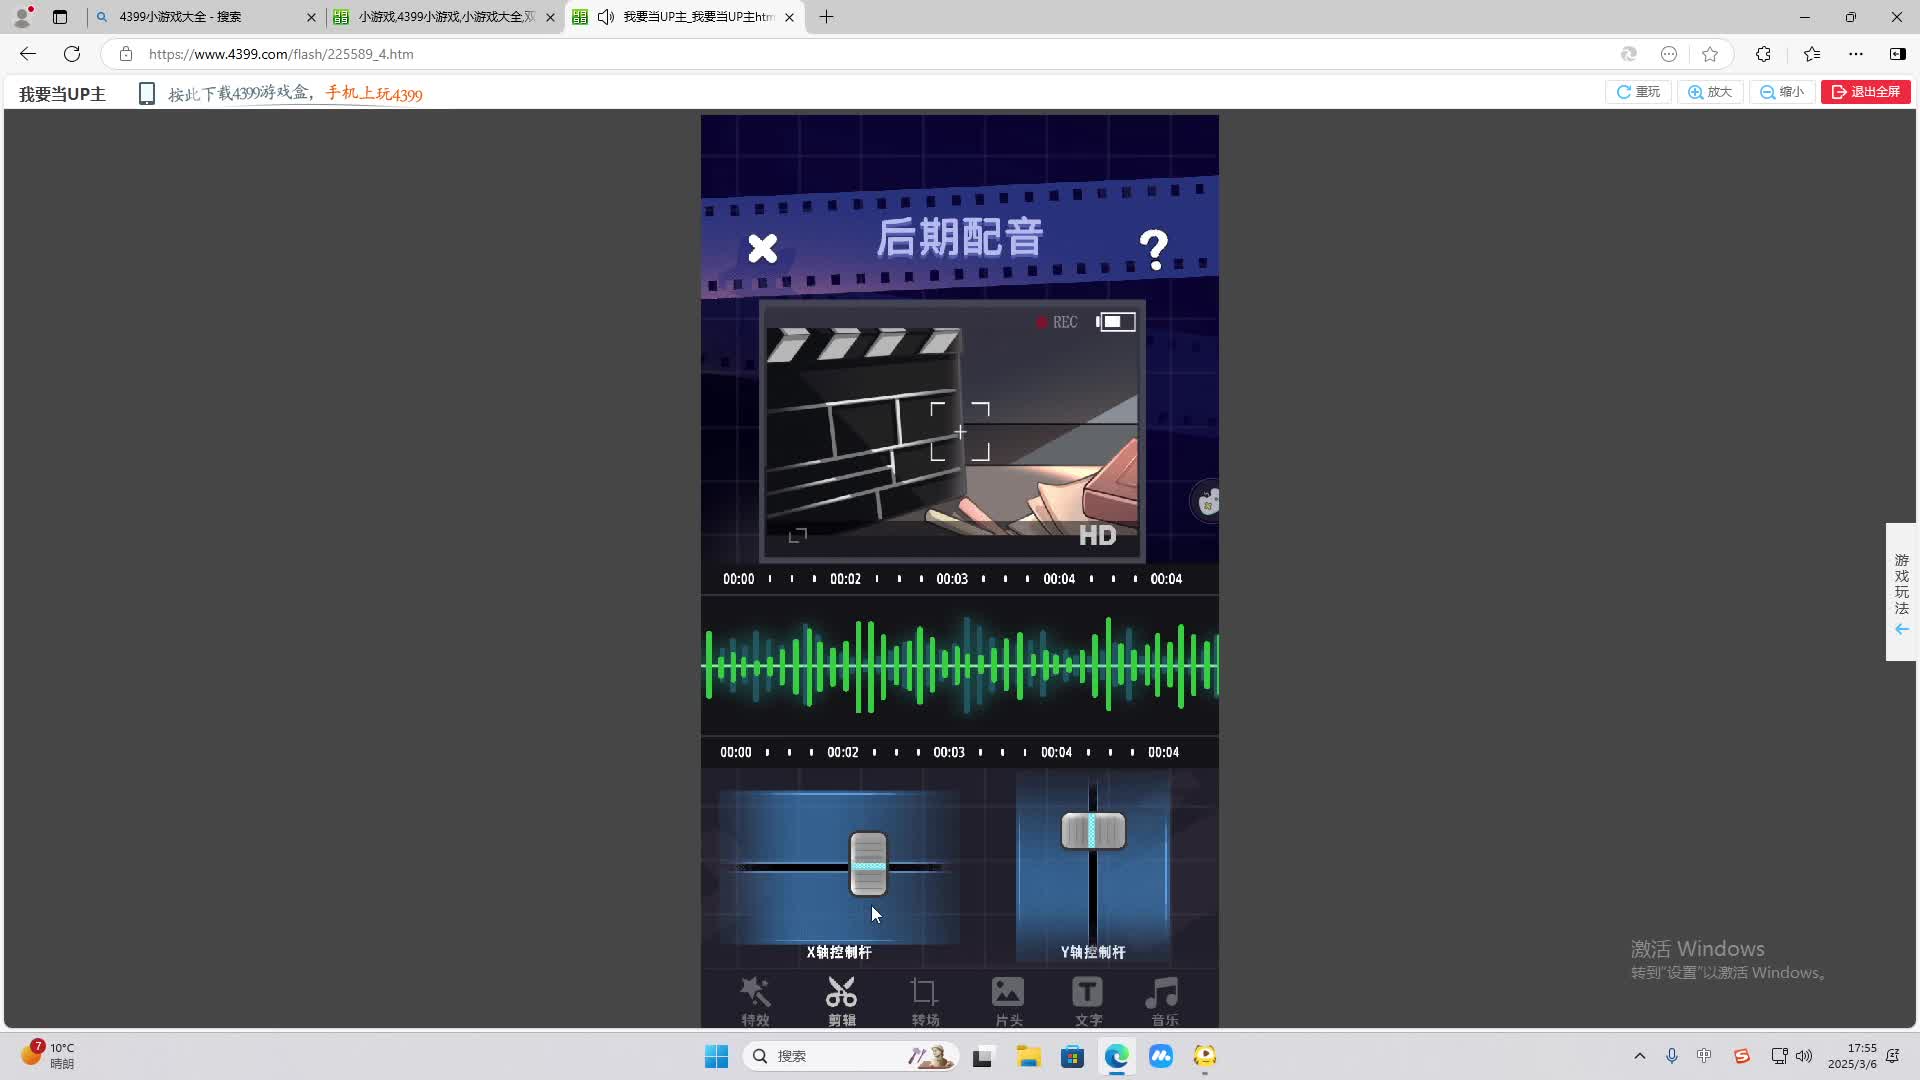Click the 退出全屏 exit fullscreen button

pyautogui.click(x=1865, y=91)
